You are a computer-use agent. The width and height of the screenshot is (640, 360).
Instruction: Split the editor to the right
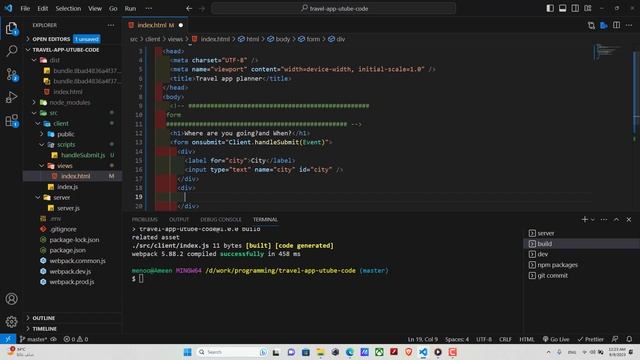[x=616, y=25]
